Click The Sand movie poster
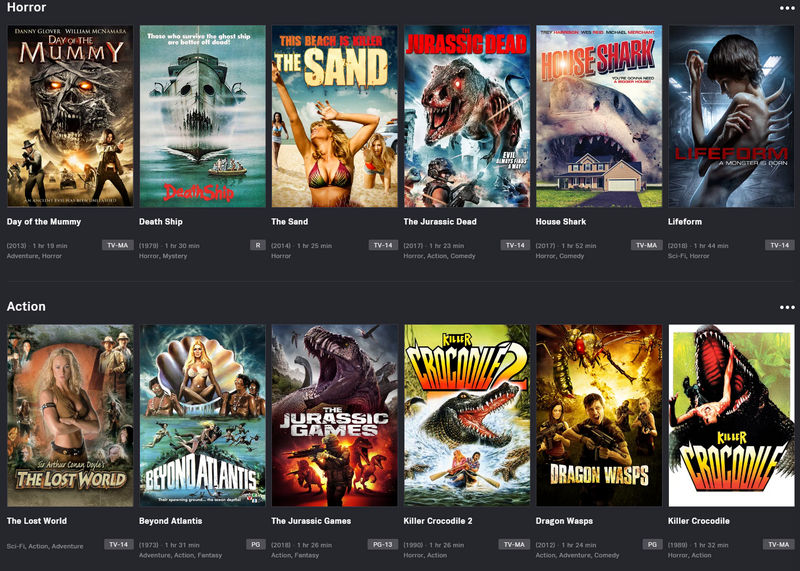 tap(335, 116)
